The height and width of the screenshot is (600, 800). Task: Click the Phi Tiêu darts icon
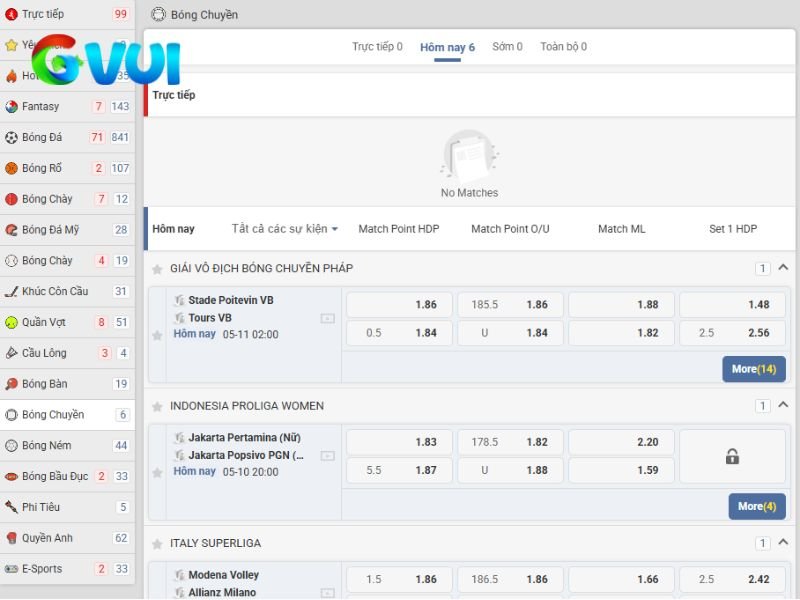click(12, 507)
